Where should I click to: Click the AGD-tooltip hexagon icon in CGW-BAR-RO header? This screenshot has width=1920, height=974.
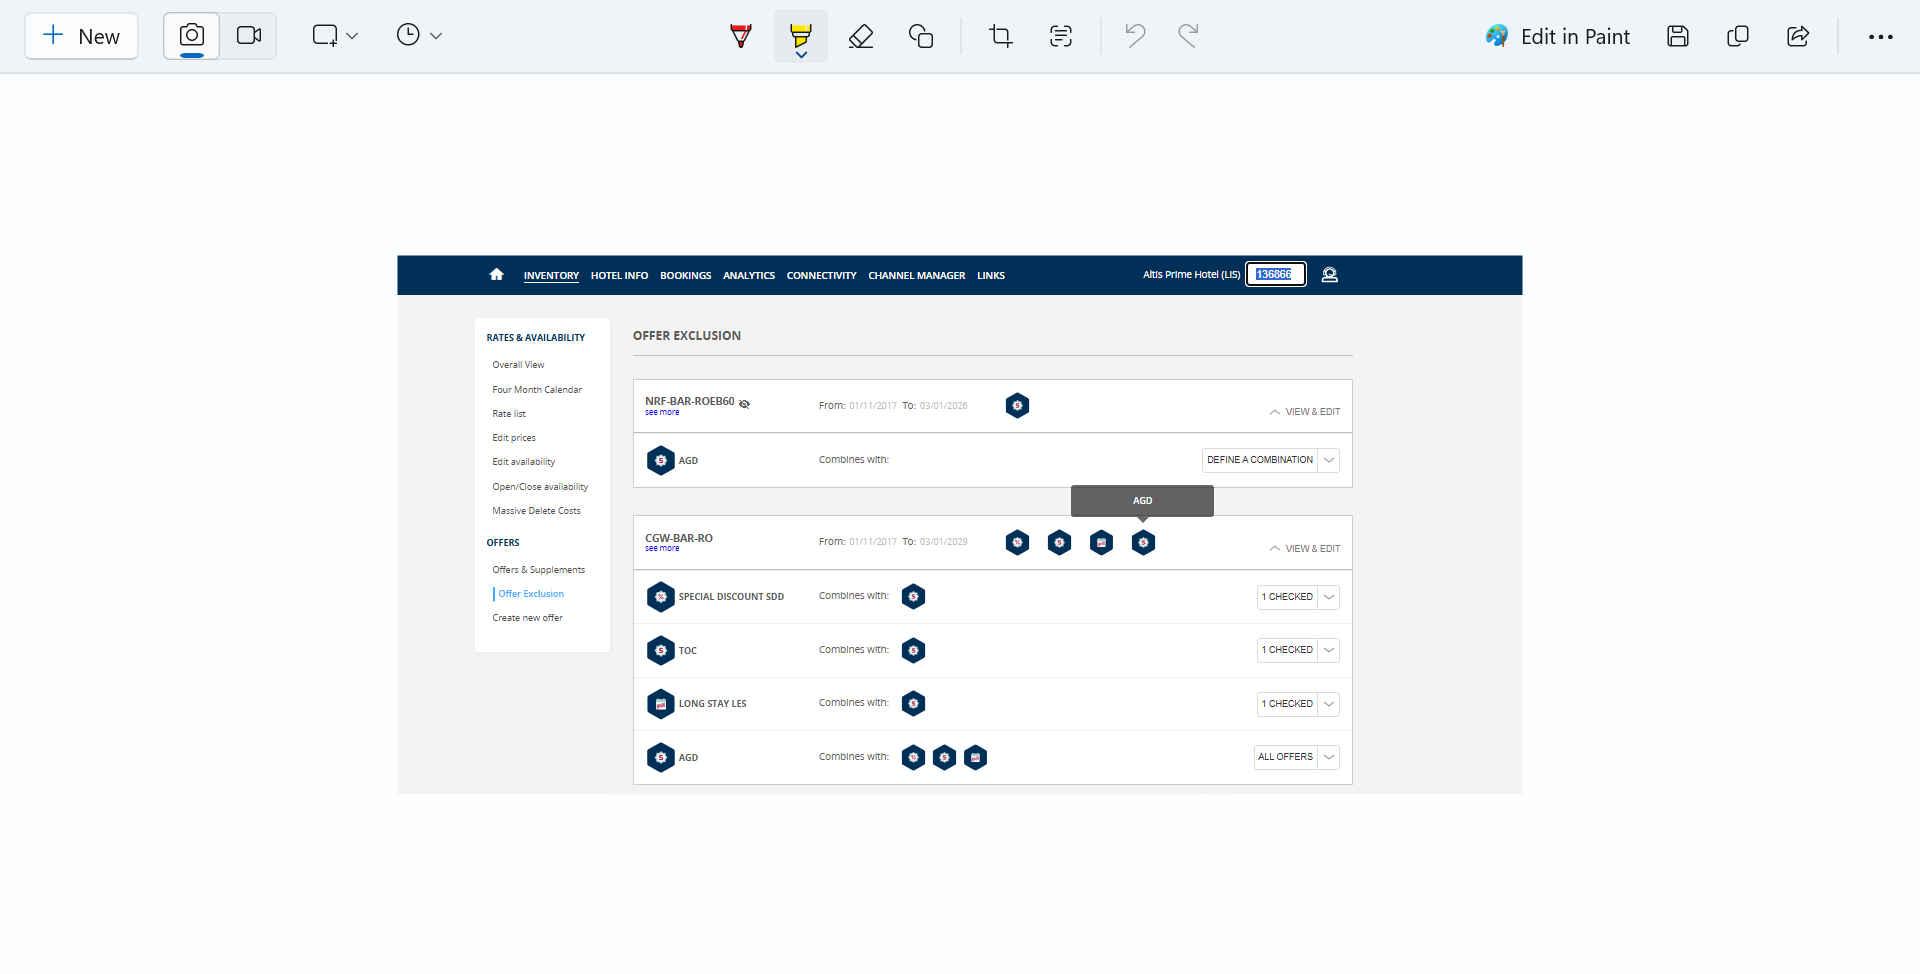(x=1143, y=542)
